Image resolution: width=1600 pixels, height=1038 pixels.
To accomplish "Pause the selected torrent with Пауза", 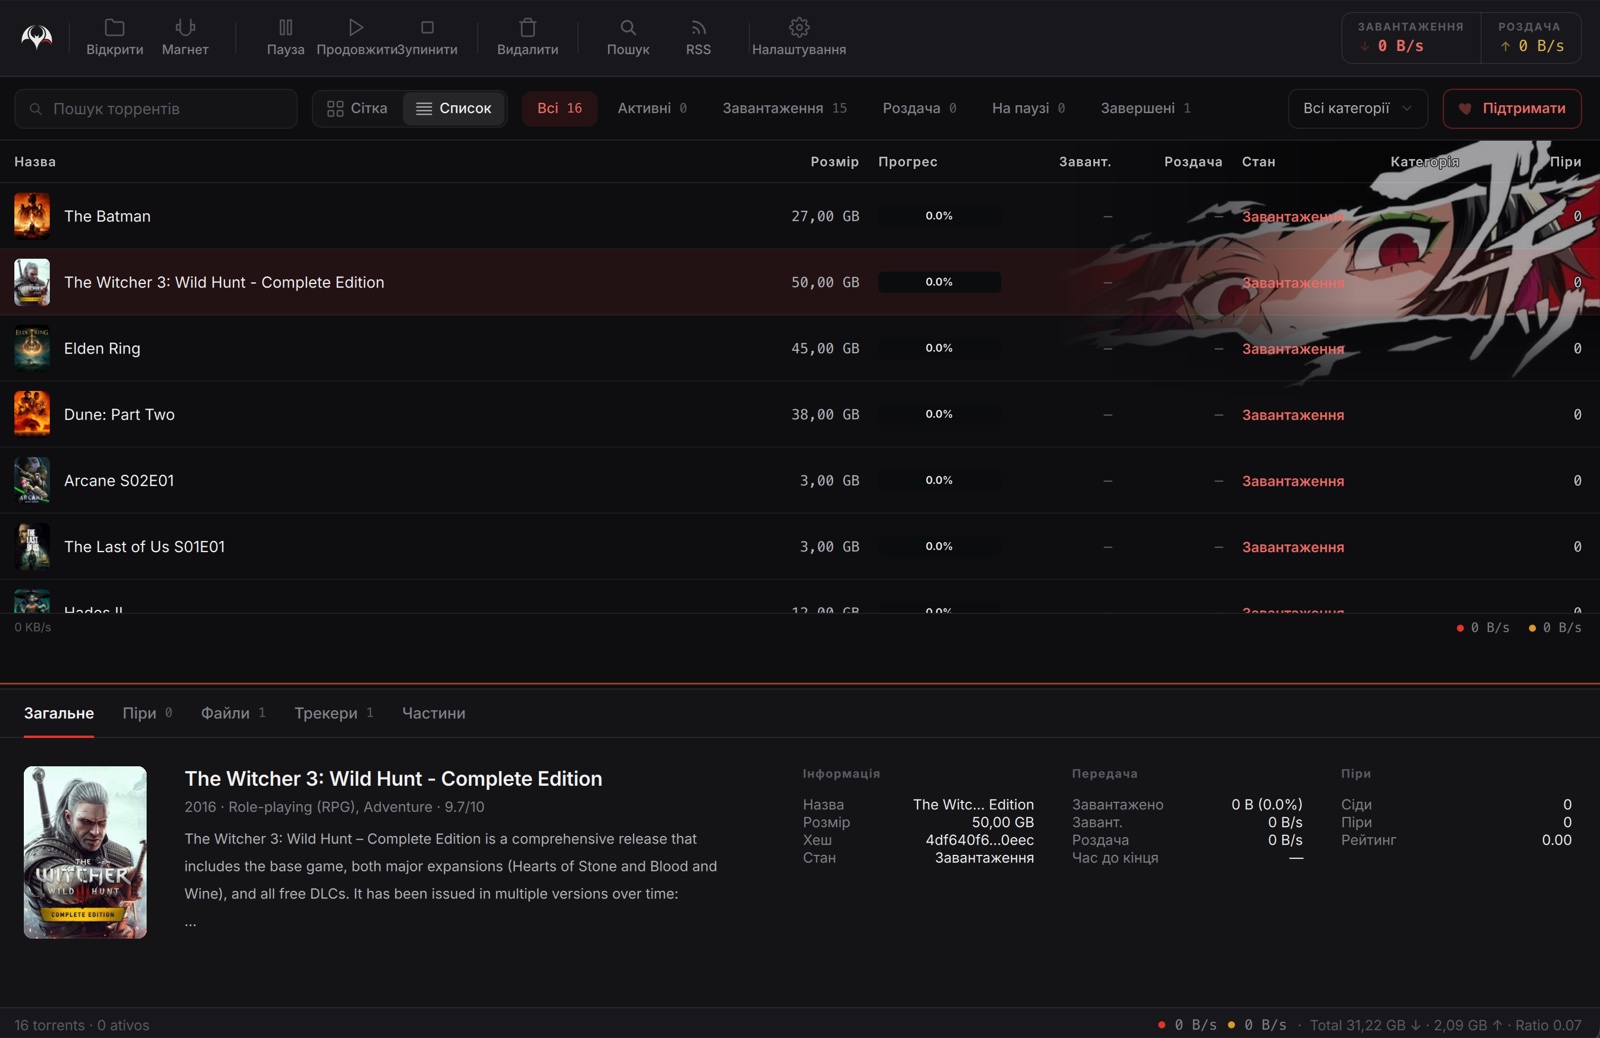I will 285,37.
